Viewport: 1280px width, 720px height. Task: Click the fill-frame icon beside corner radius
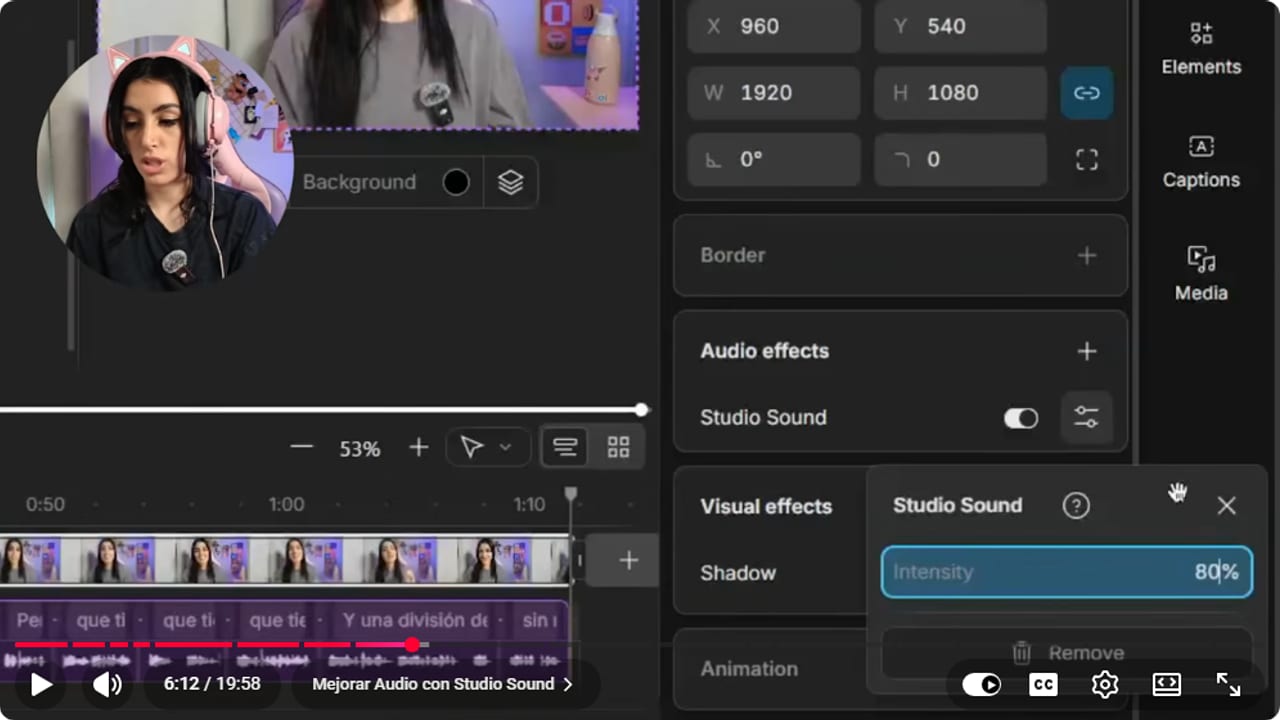tap(1087, 160)
